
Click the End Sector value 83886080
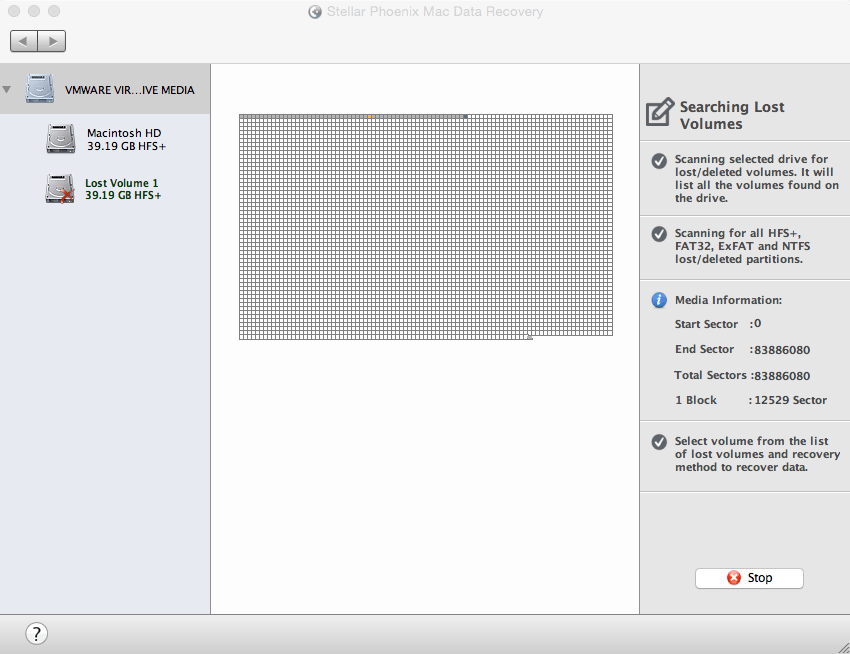pyautogui.click(x=782, y=350)
